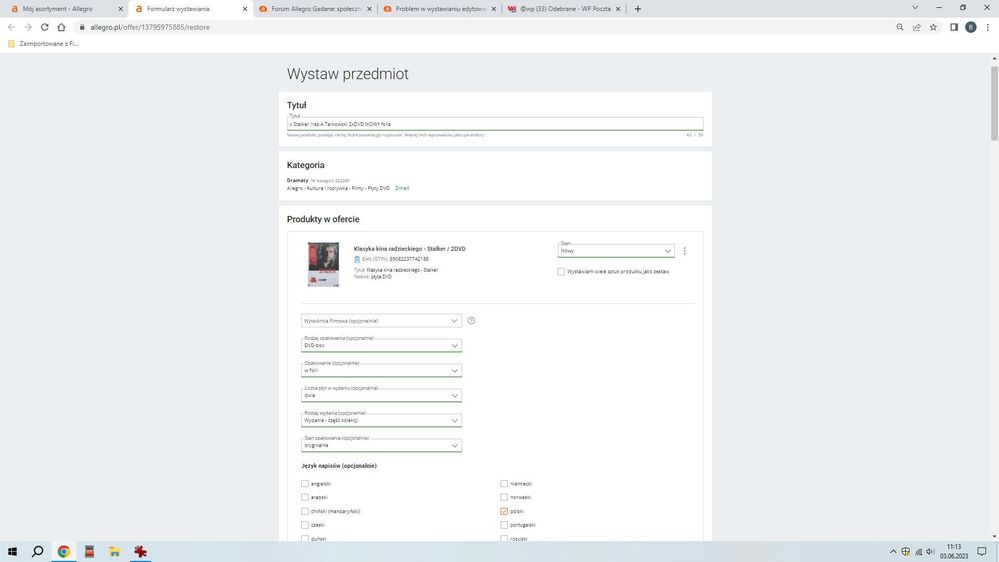Open the Rodzaj opakowania dropdown
The height and width of the screenshot is (562, 999).
coord(381,345)
